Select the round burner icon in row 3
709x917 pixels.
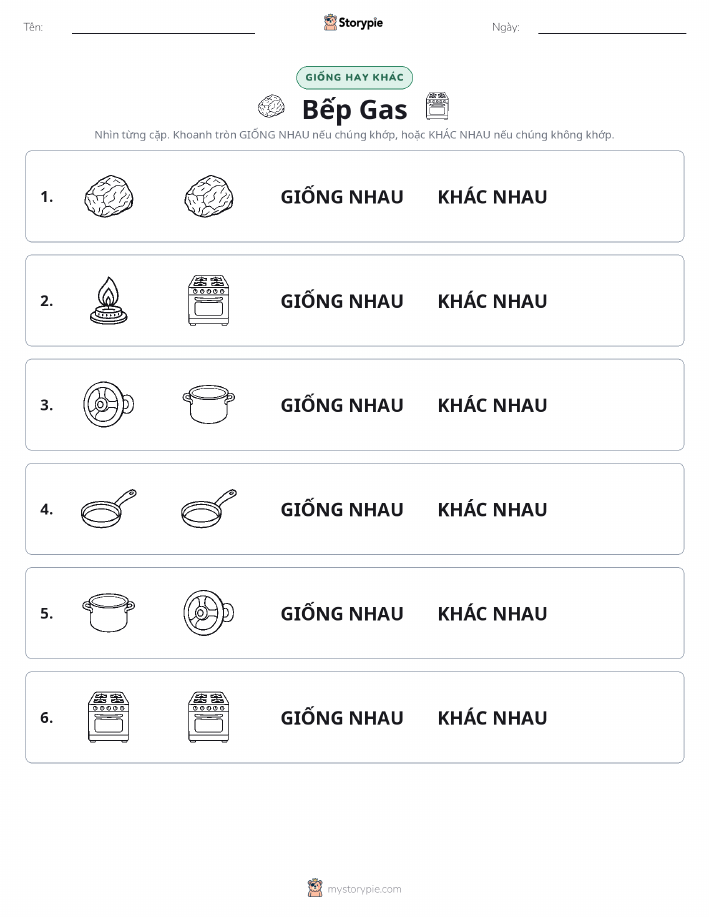pos(109,405)
